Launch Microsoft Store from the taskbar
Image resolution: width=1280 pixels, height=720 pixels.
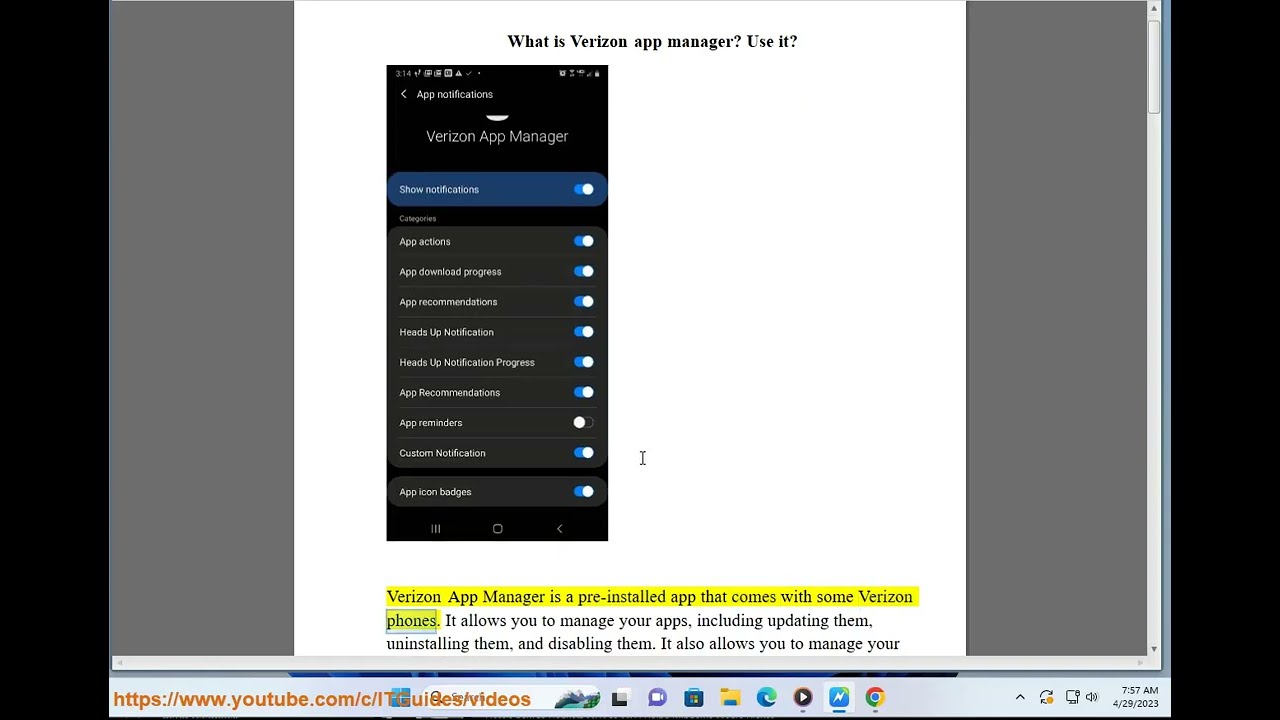point(694,698)
